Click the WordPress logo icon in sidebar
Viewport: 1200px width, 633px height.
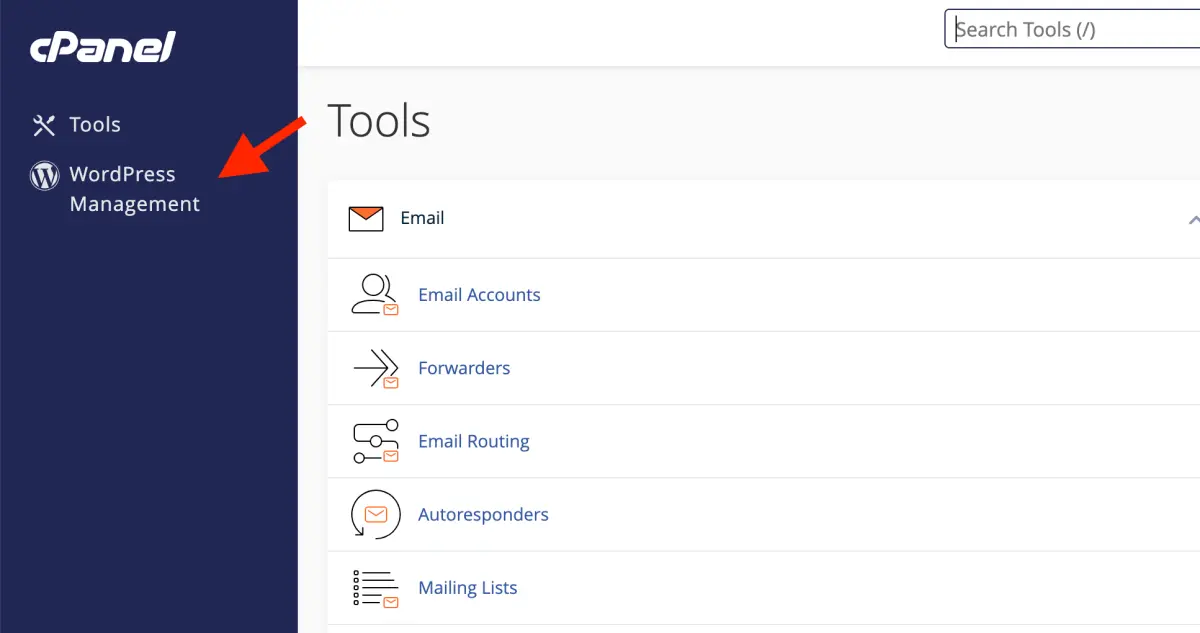pyautogui.click(x=44, y=175)
